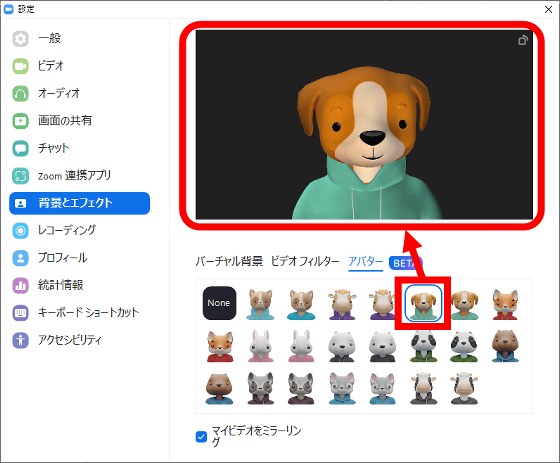Open the アクセシビリティ accessibility settings

pyautogui.click(x=79, y=340)
